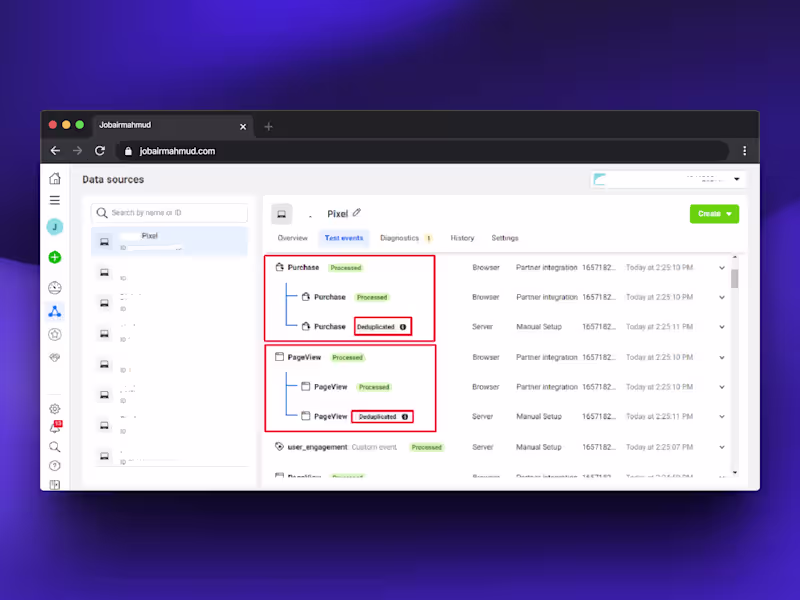Expand the top Purchase Processed row chevron
Viewport: 800px width, 600px height.
pyautogui.click(x=722, y=268)
